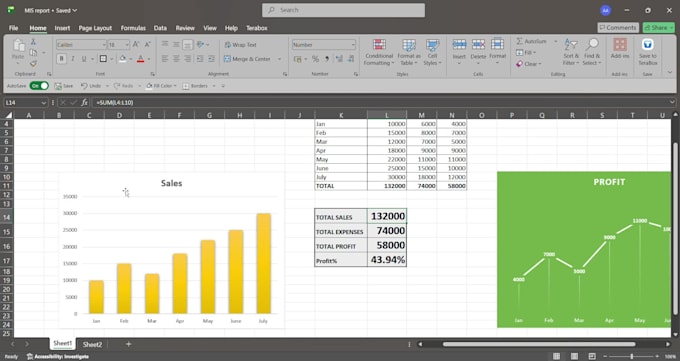Click Save to TeraBox icon

[x=647, y=52]
